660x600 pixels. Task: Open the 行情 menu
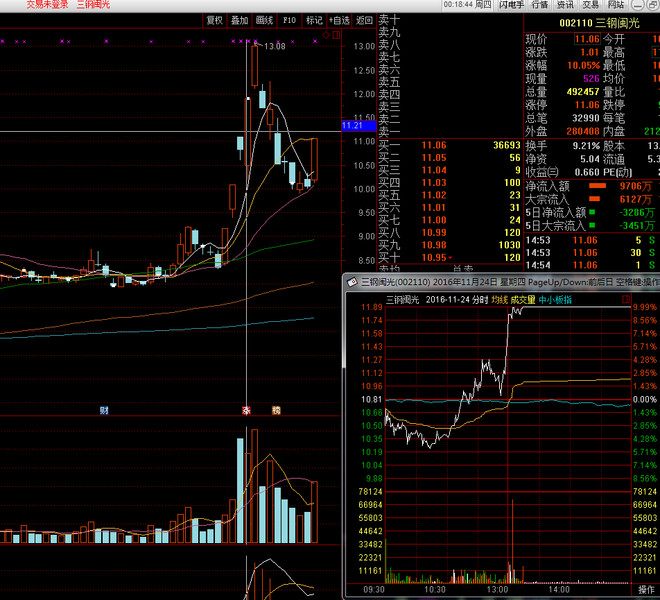[540, 5]
